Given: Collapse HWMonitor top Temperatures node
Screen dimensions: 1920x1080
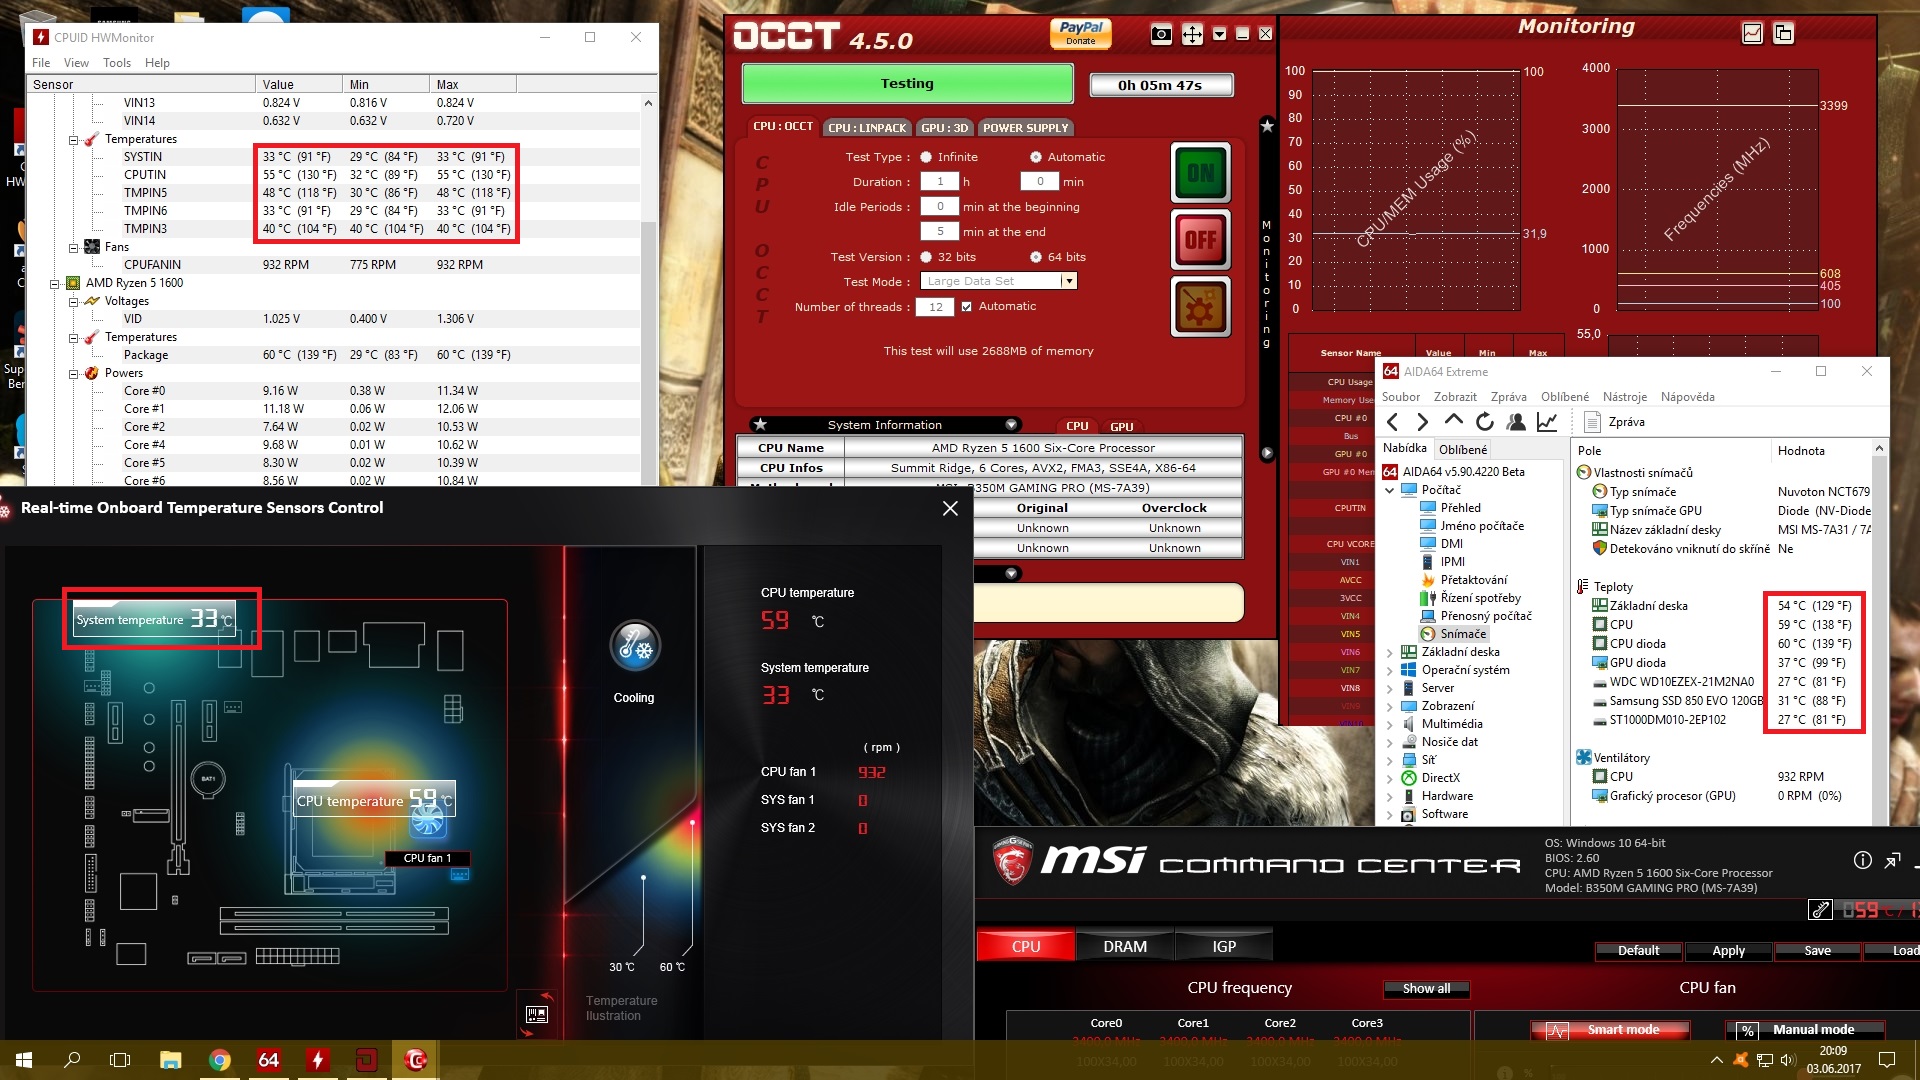Looking at the screenshot, I should pos(73,140).
